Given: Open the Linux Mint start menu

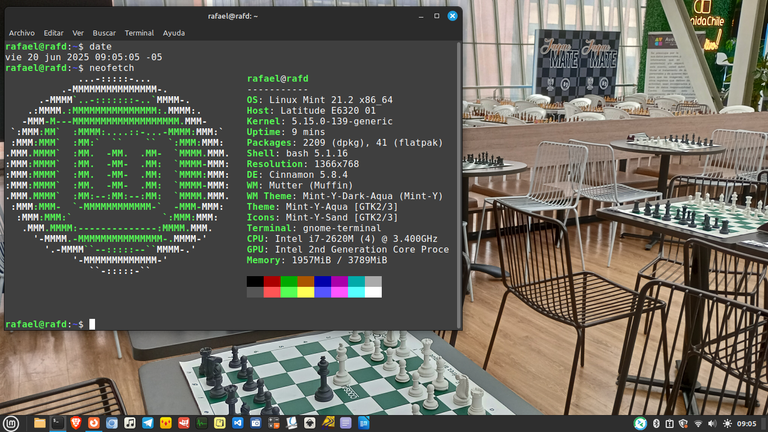Looking at the screenshot, I should (11, 423).
